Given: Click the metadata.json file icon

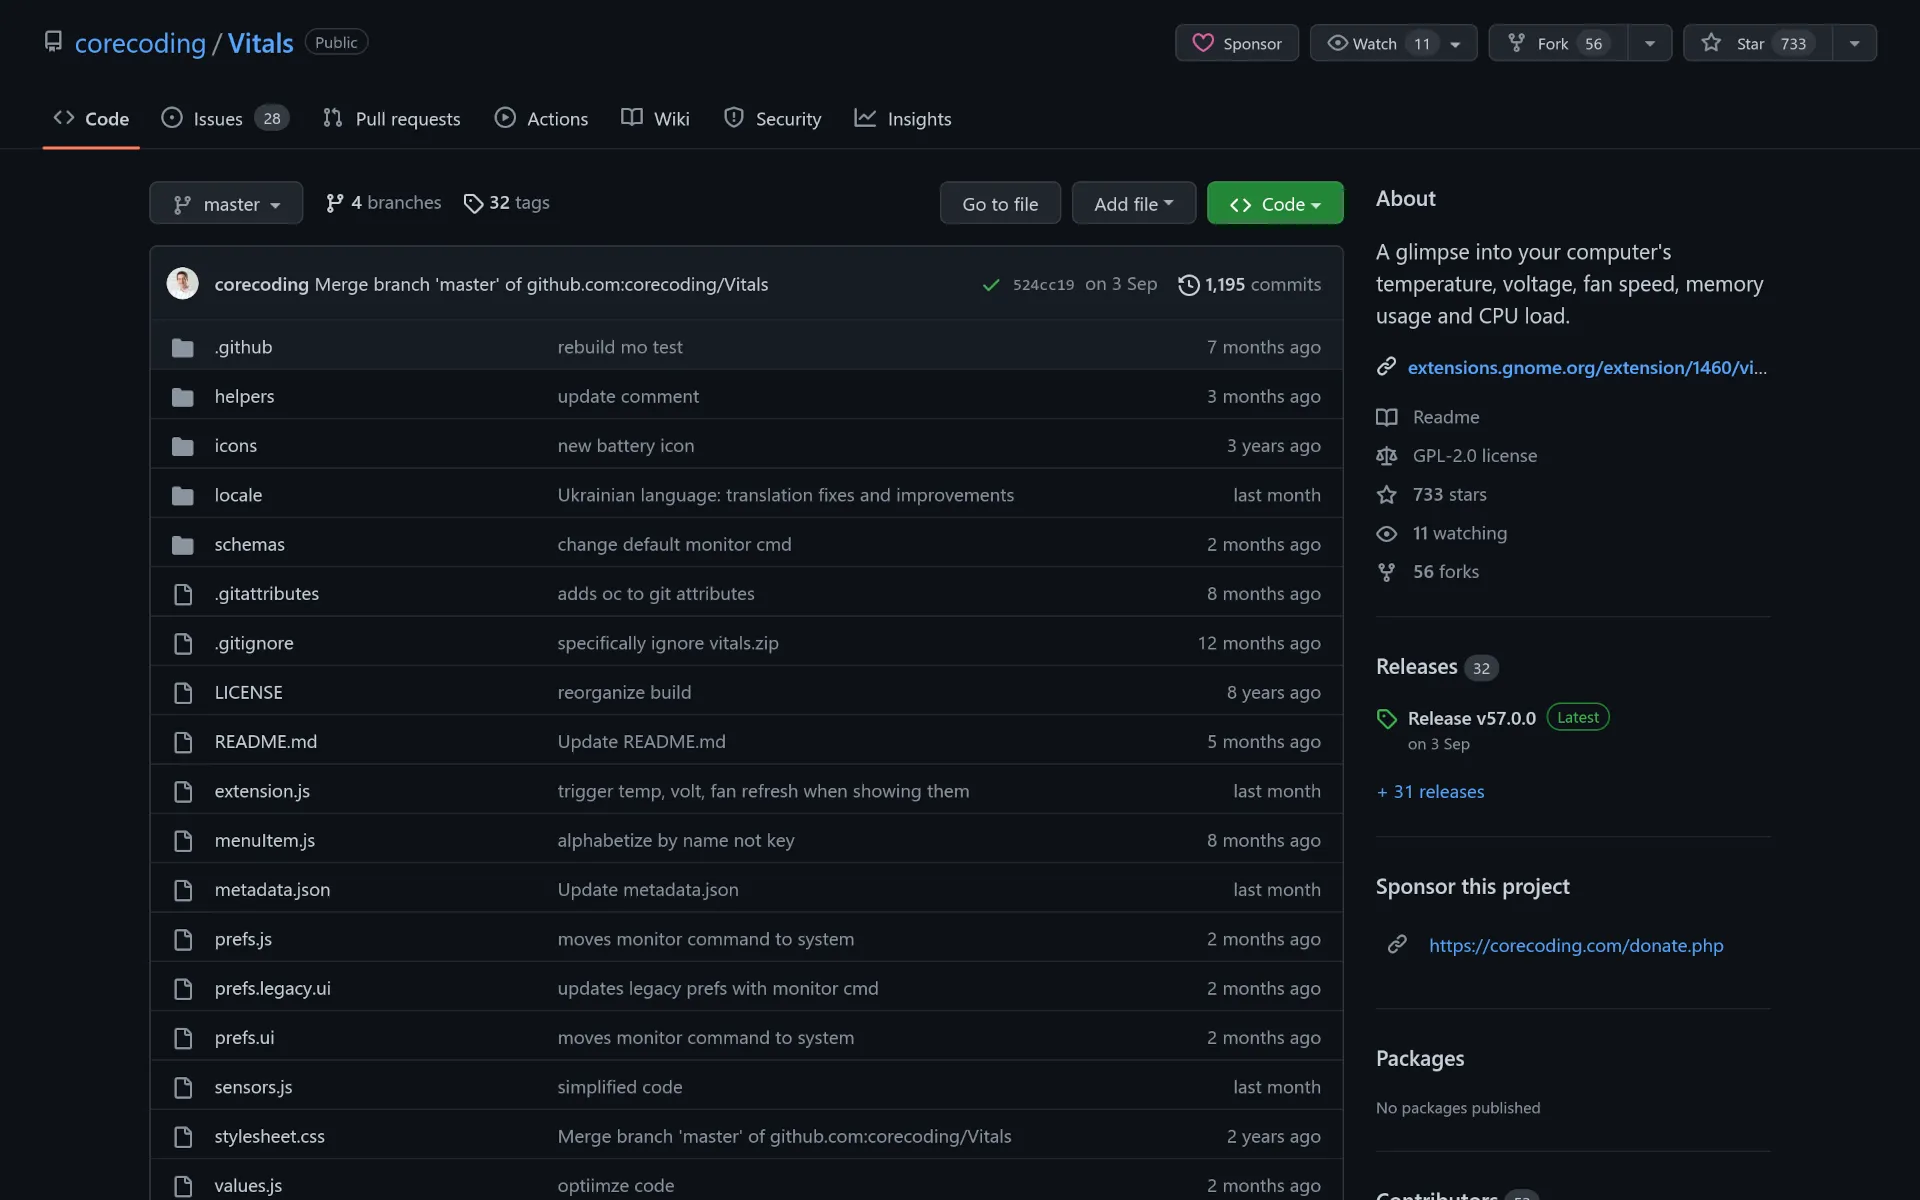Looking at the screenshot, I should click(x=183, y=890).
